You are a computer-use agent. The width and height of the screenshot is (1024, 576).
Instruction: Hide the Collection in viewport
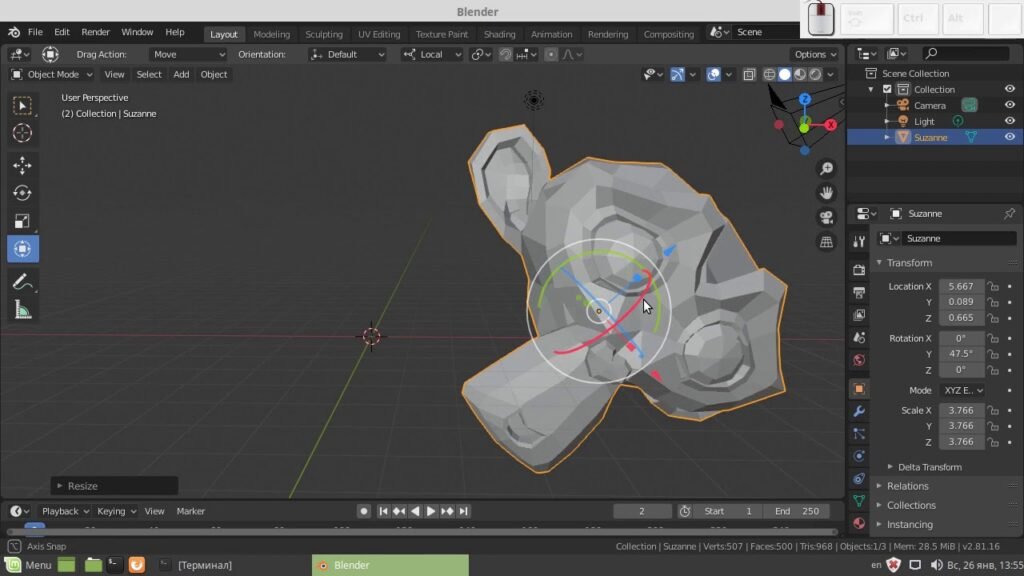point(1010,89)
